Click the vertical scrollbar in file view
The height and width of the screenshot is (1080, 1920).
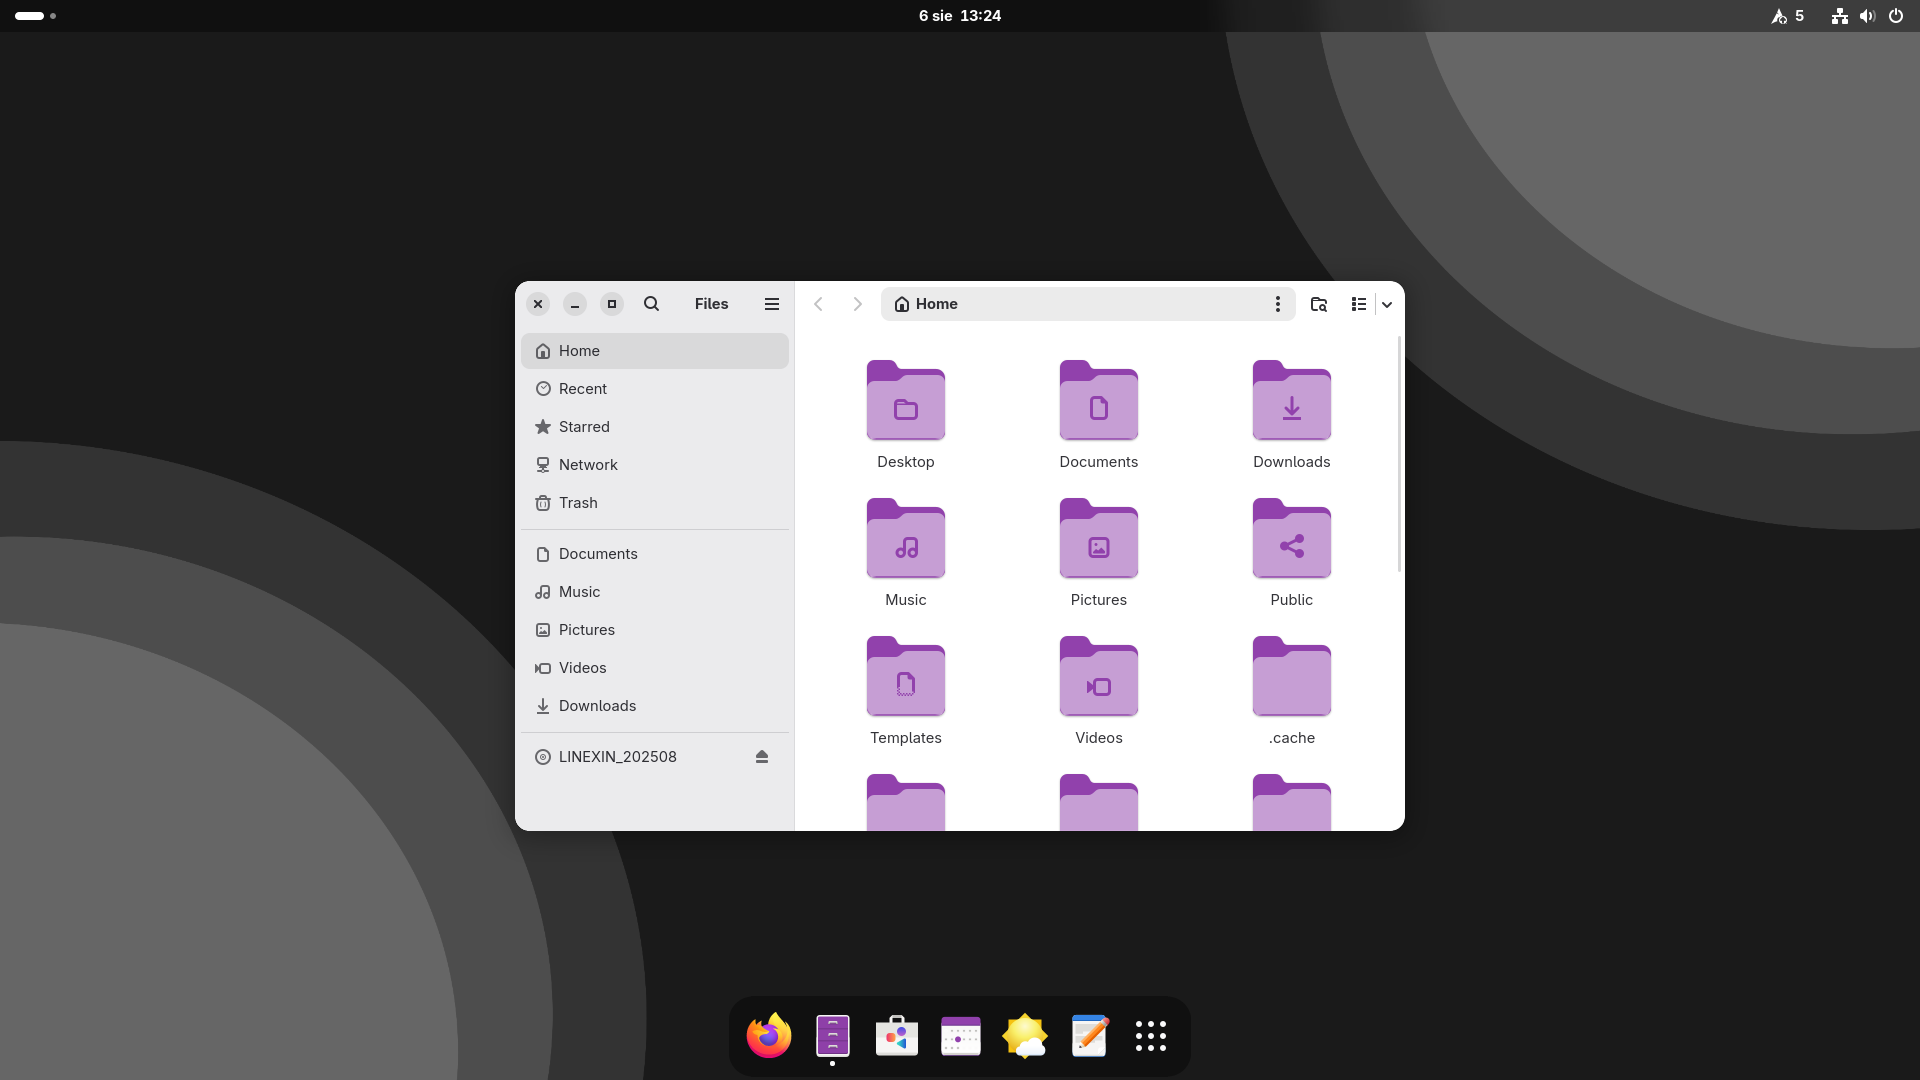pyautogui.click(x=1398, y=455)
